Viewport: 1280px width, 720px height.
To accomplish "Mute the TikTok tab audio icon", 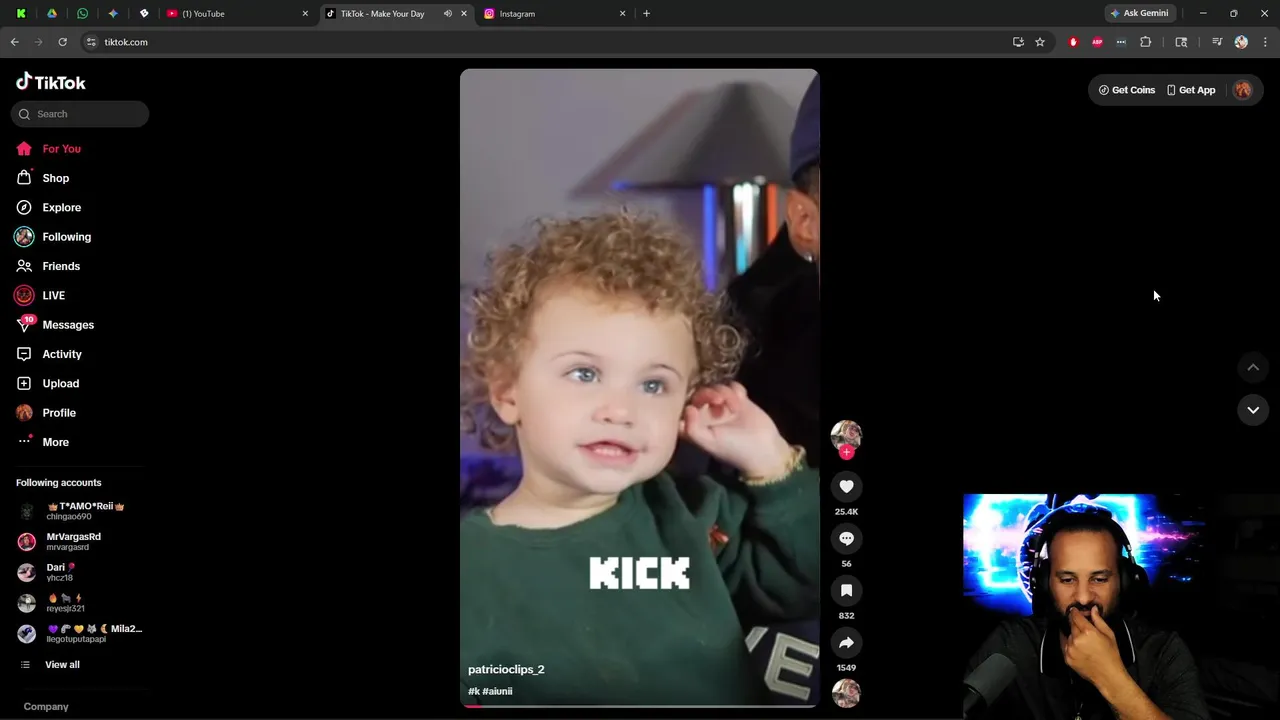I will click(x=448, y=14).
